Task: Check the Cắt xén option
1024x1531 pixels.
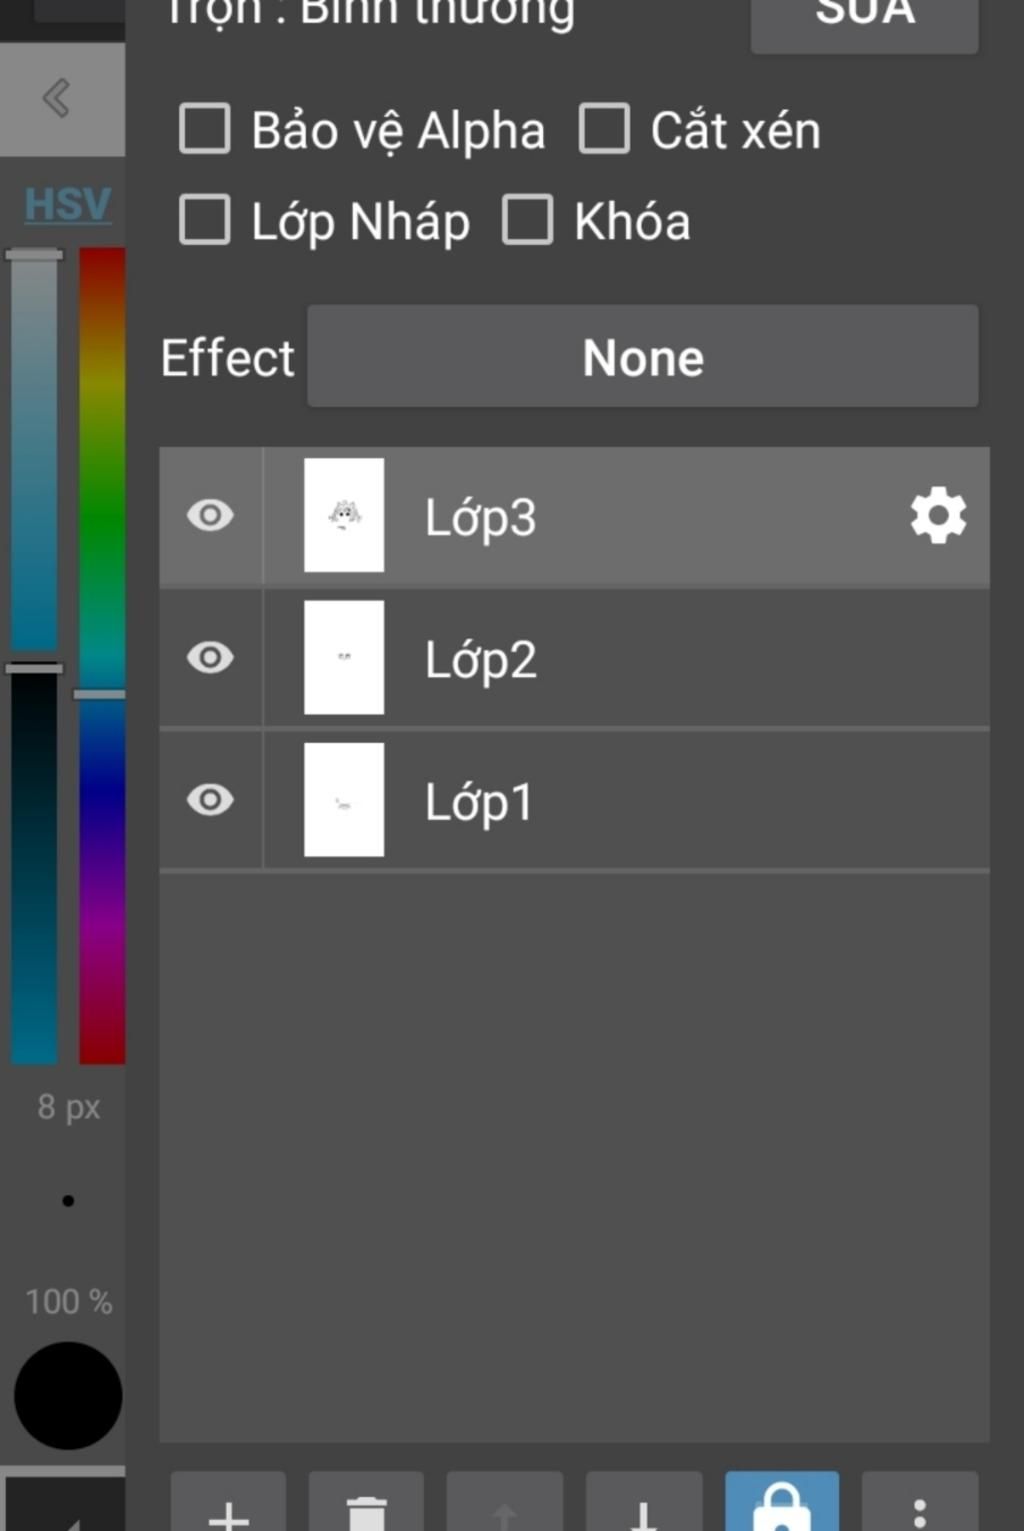Action: click(x=604, y=129)
